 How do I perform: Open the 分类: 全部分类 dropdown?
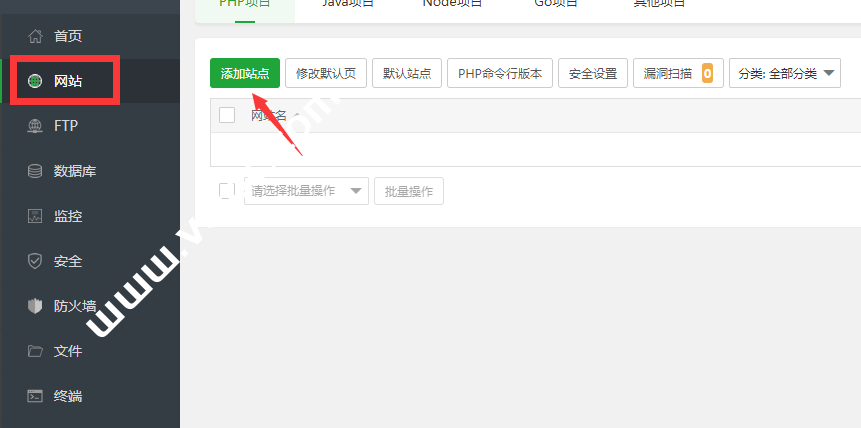click(x=785, y=73)
